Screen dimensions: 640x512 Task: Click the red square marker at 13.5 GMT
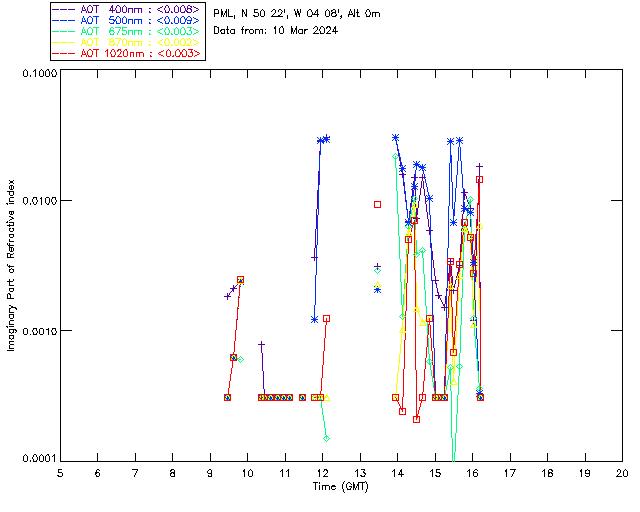click(x=378, y=205)
